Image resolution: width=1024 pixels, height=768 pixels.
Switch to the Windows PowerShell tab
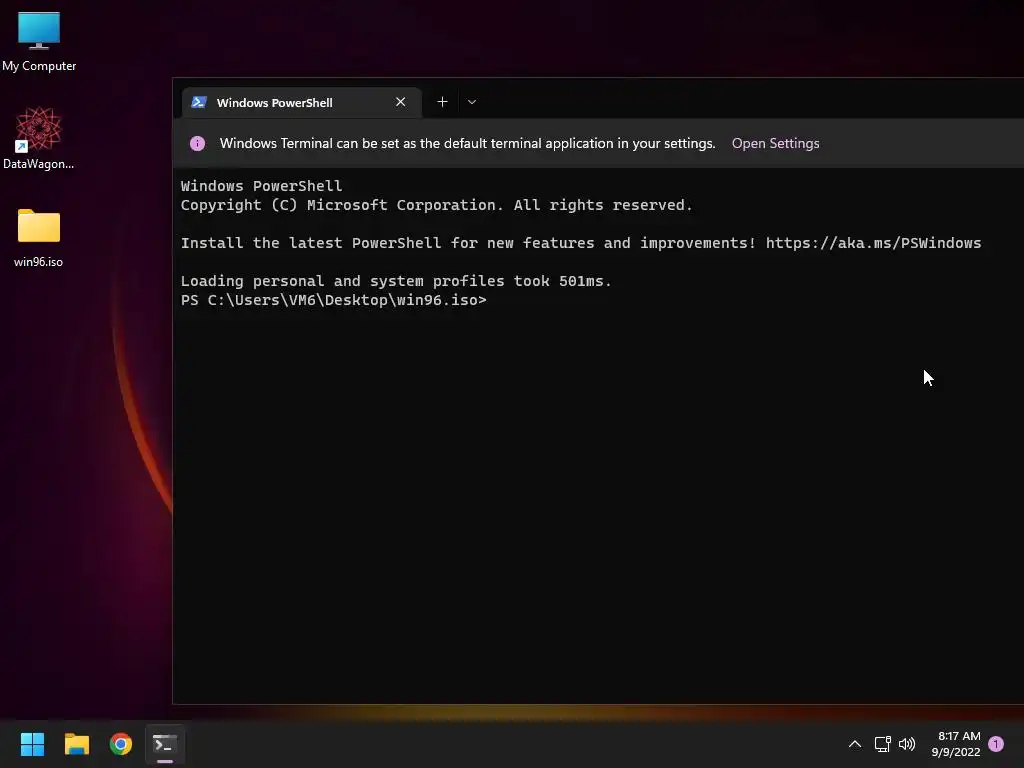click(302, 103)
